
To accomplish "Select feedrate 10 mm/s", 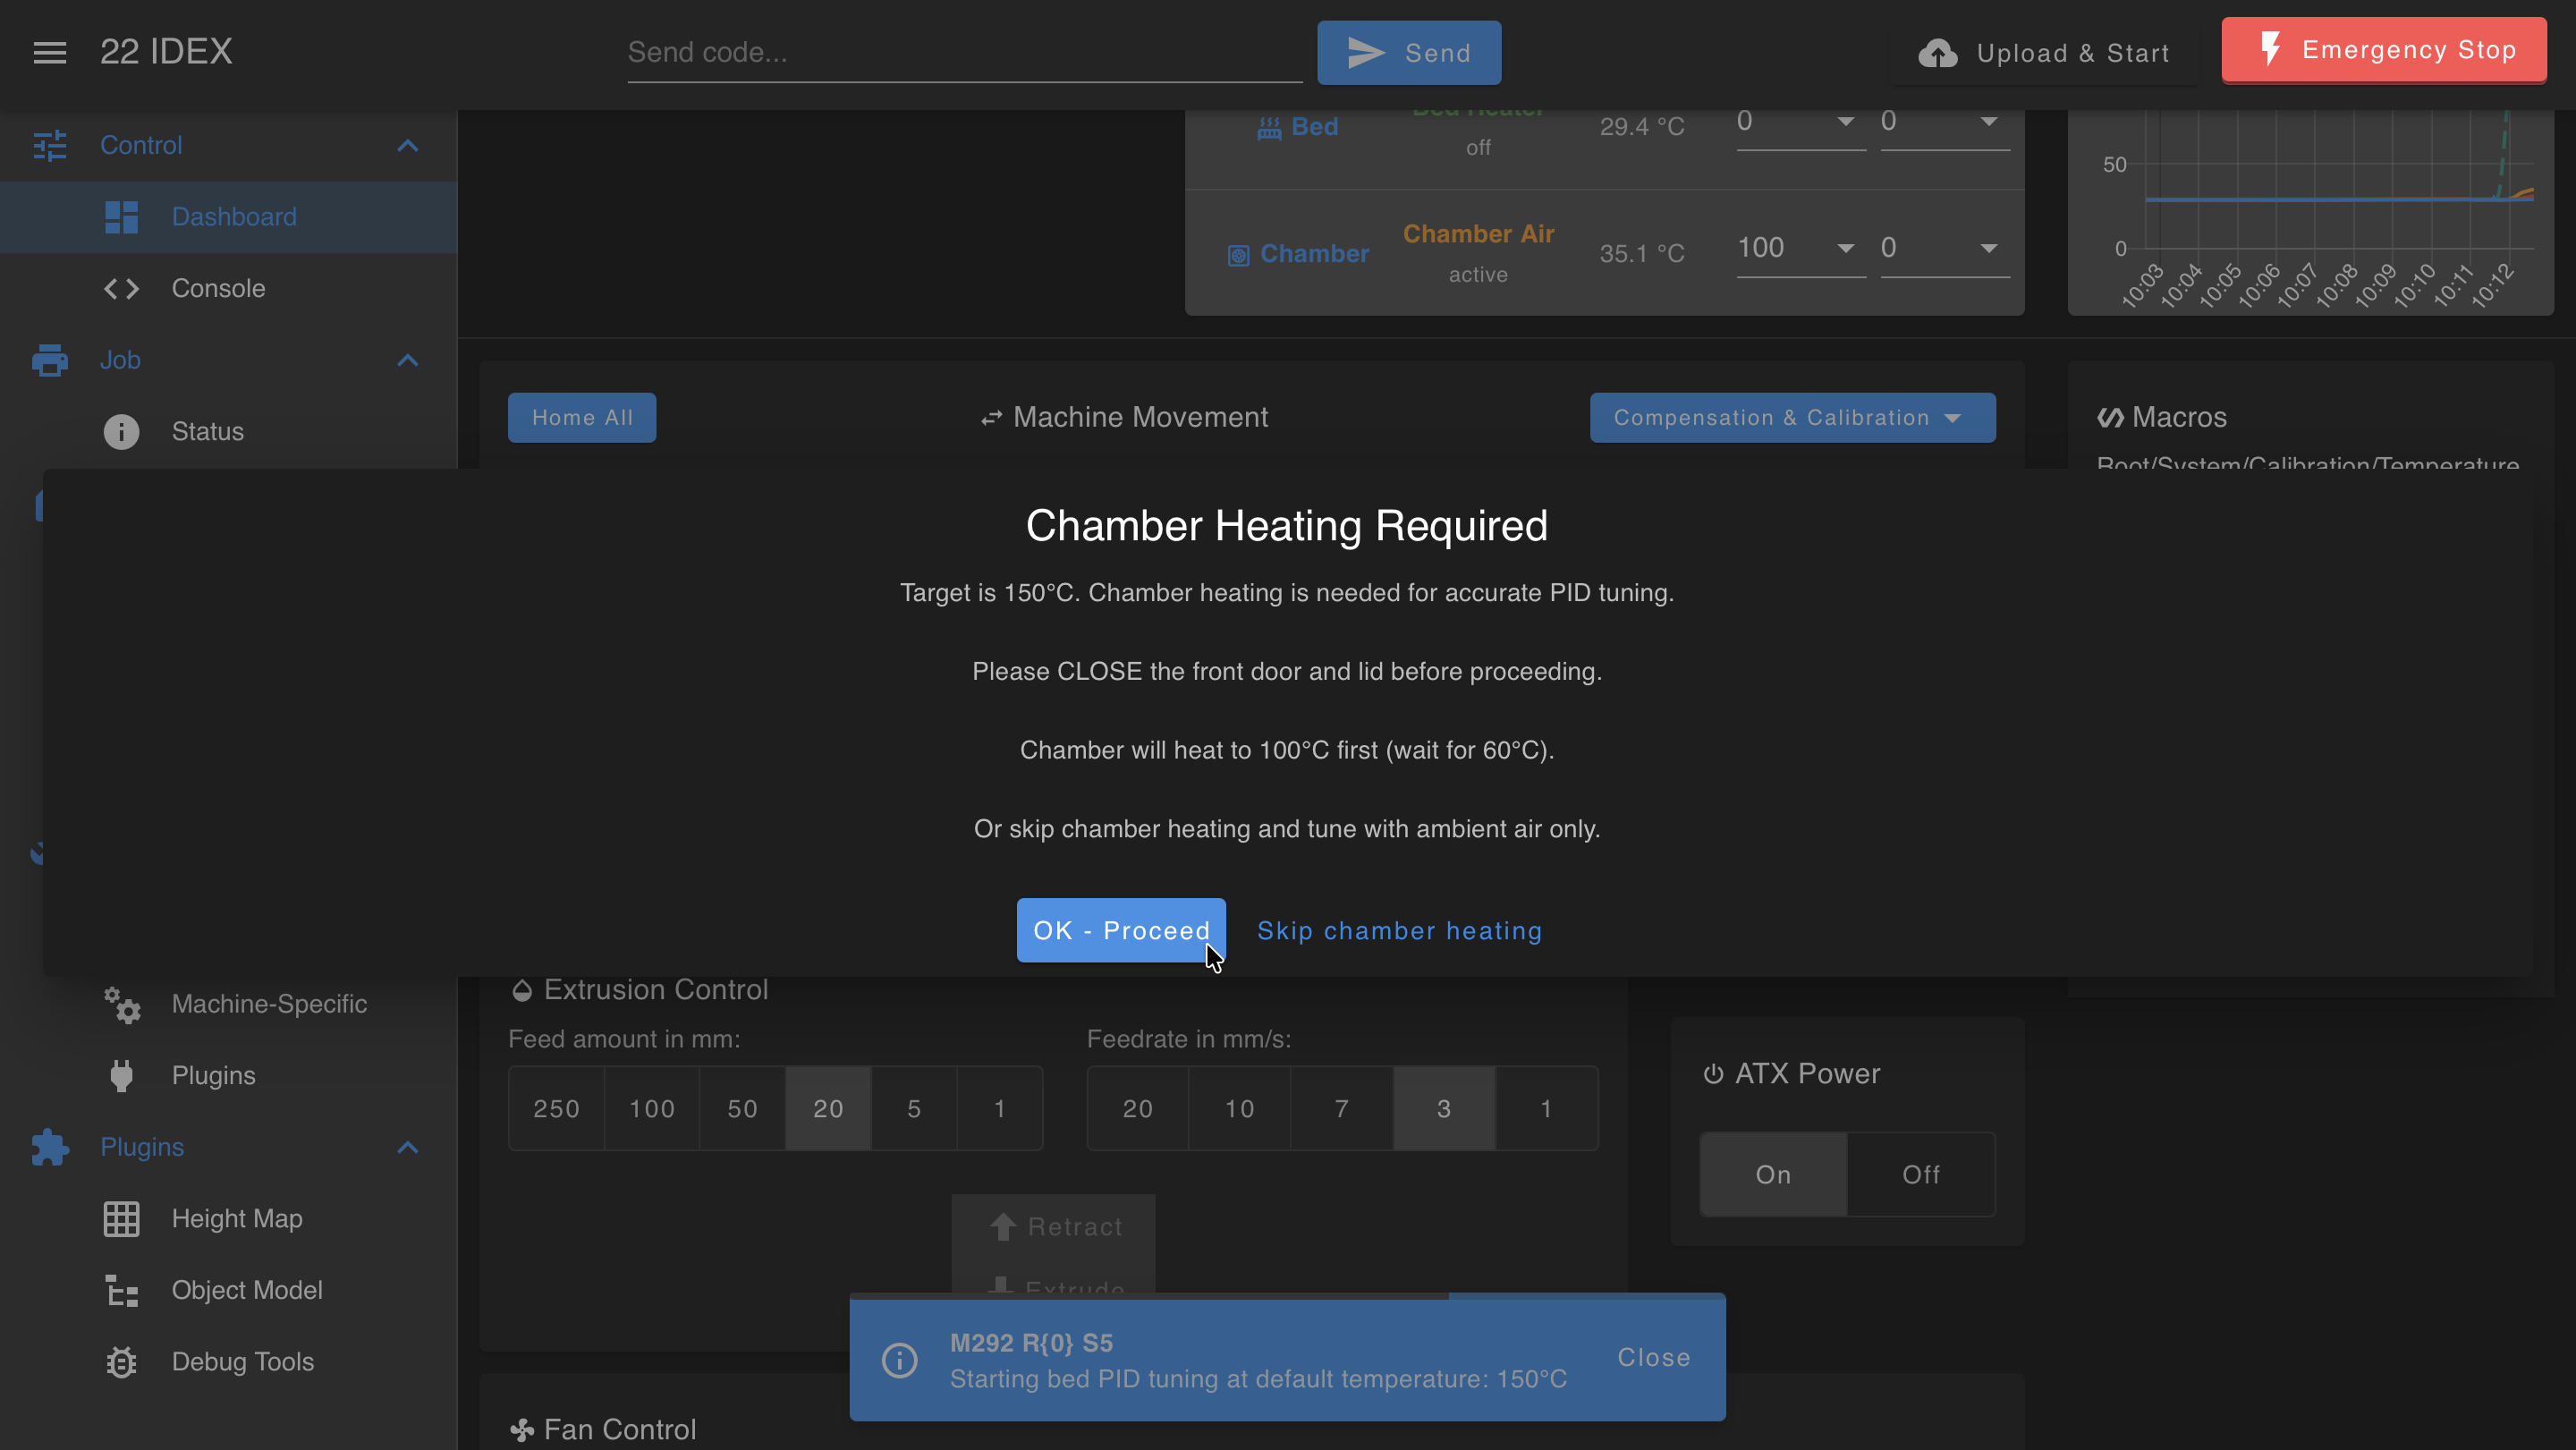I will [x=1239, y=1109].
